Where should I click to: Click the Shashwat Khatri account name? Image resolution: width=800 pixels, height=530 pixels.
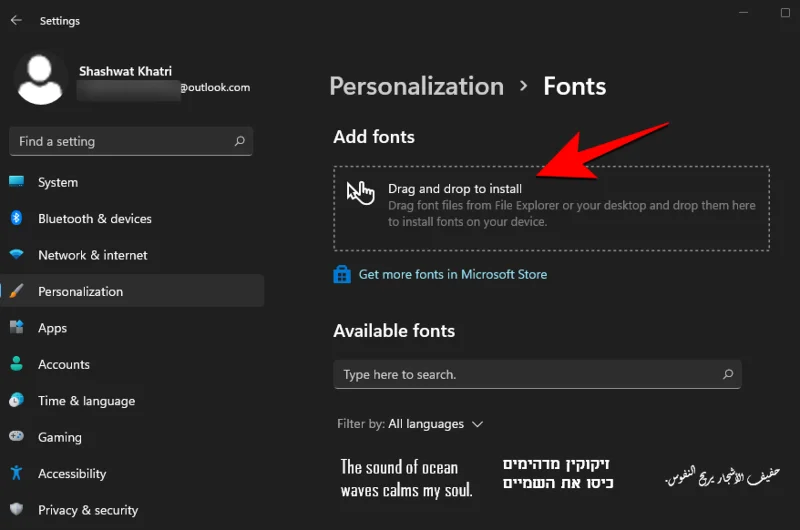click(126, 71)
